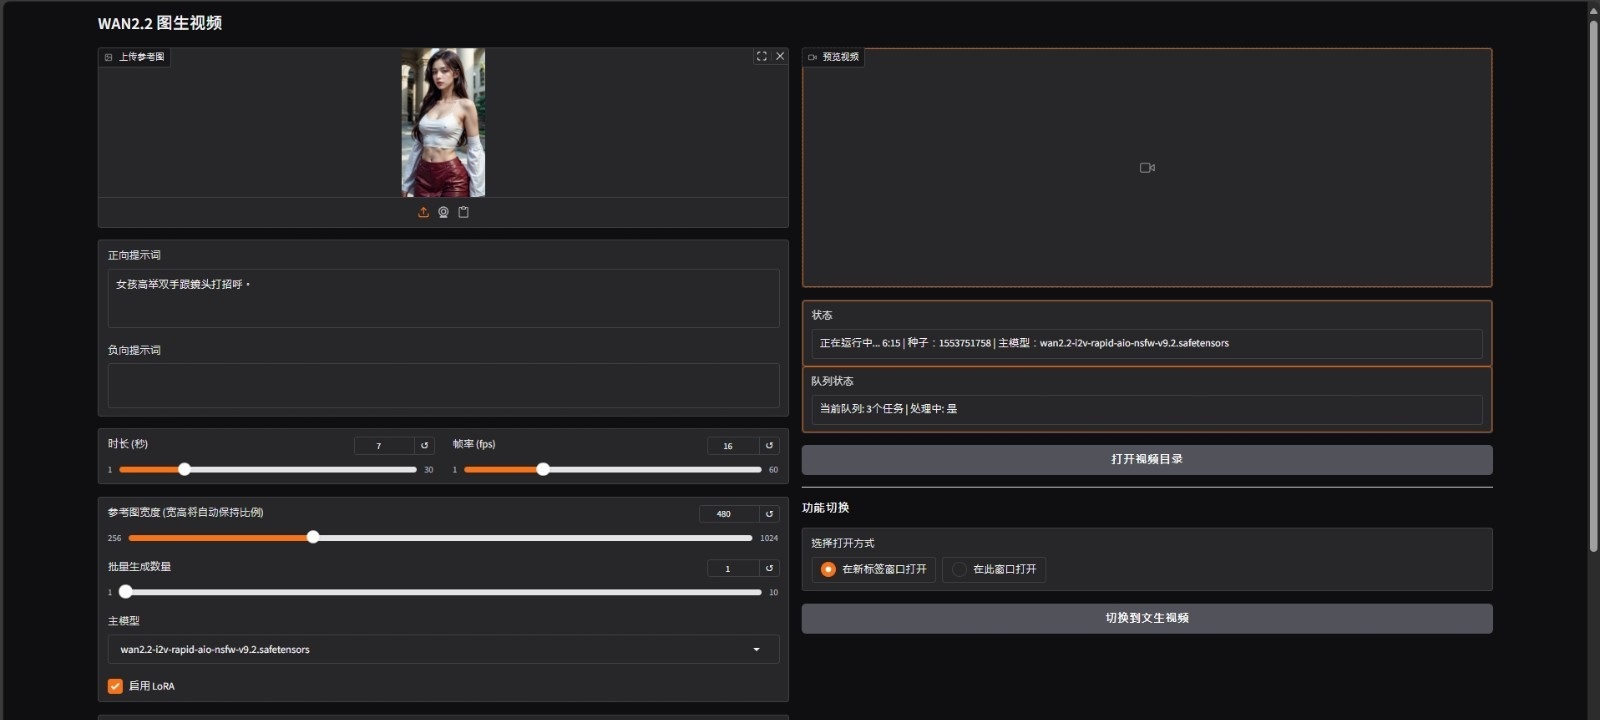1600x720 pixels.
Task: Click the 负向提示词 text box
Action: click(x=443, y=385)
